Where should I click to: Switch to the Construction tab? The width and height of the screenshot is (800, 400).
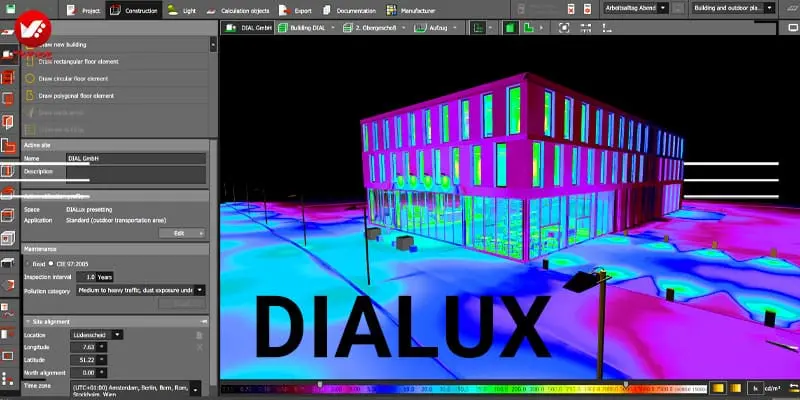click(x=134, y=10)
